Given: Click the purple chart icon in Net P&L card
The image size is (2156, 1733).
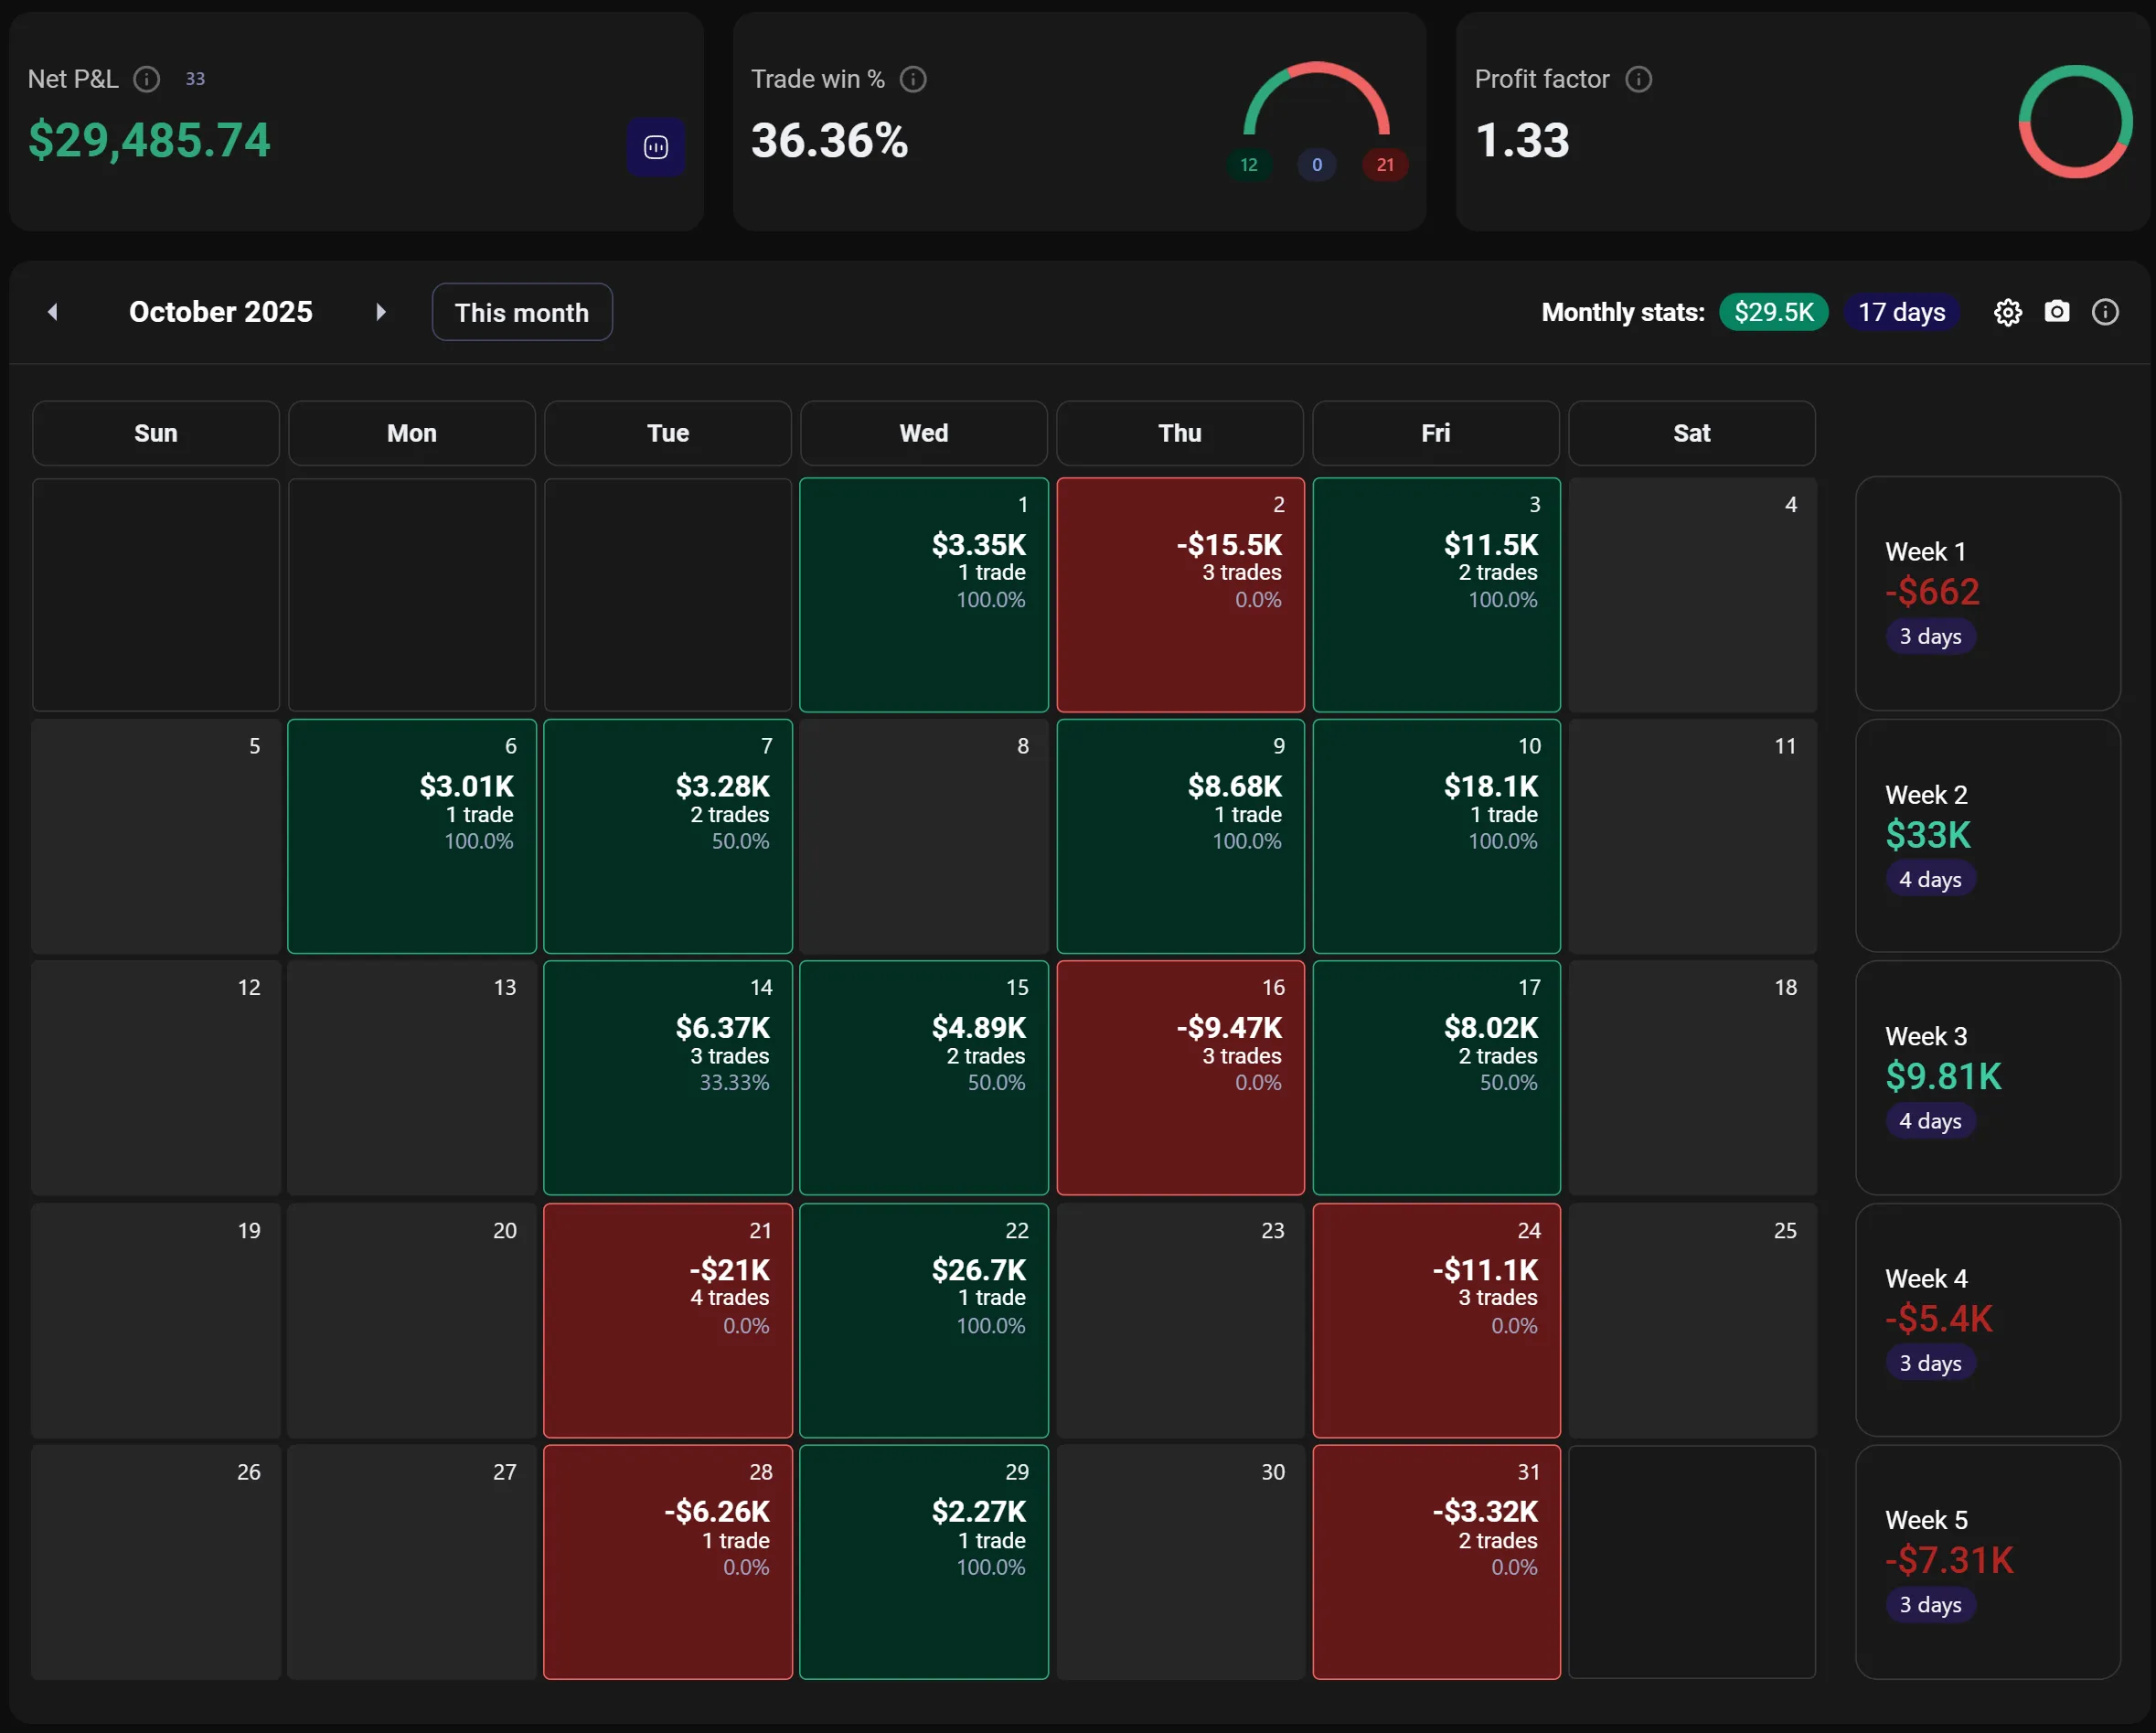Looking at the screenshot, I should [x=656, y=148].
